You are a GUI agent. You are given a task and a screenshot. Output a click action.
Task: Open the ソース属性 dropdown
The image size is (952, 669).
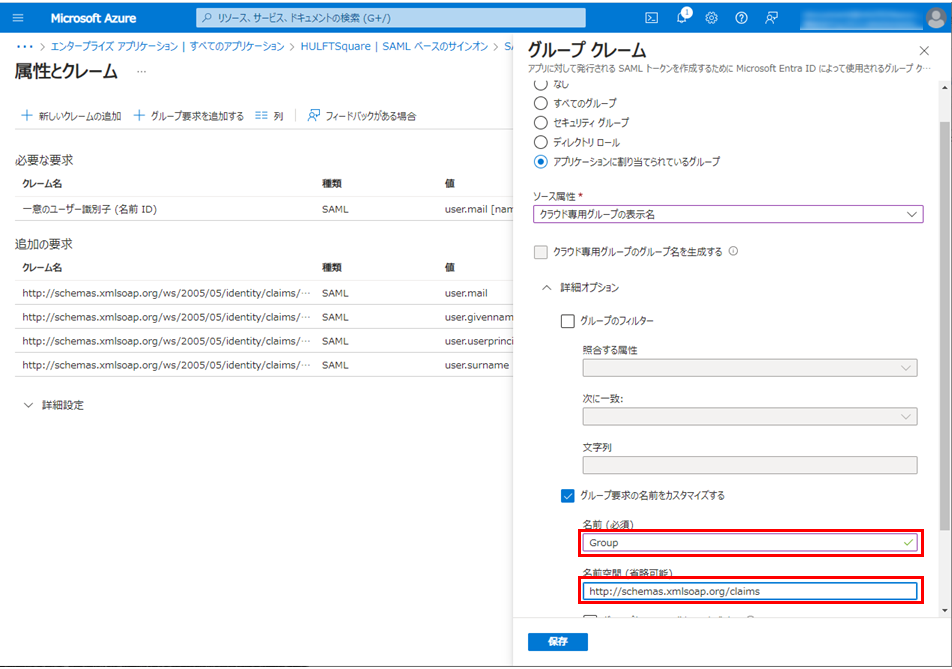[x=727, y=214]
